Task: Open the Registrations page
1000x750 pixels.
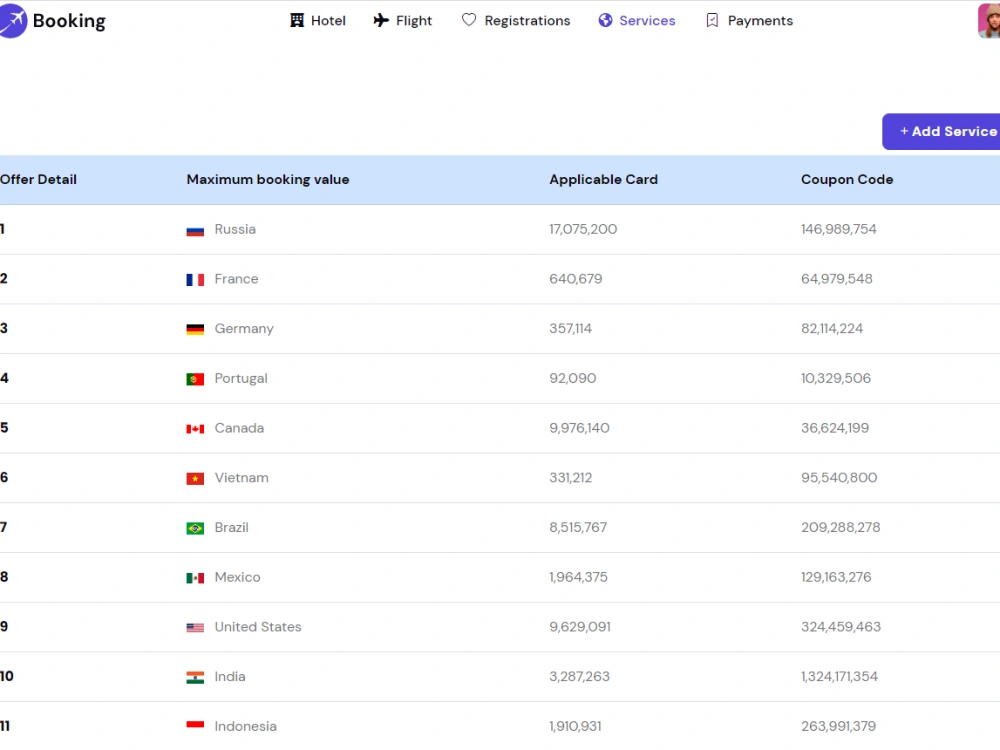Action: pos(516,20)
